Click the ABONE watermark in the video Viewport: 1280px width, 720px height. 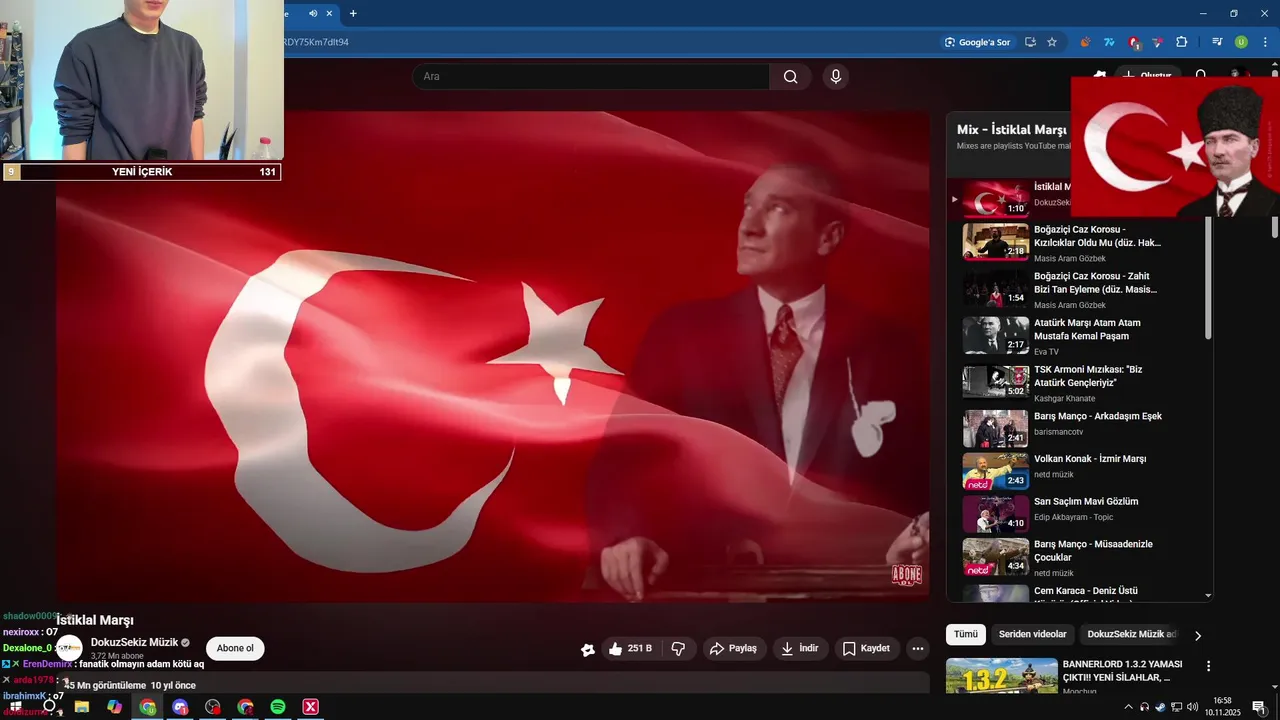tap(906, 574)
